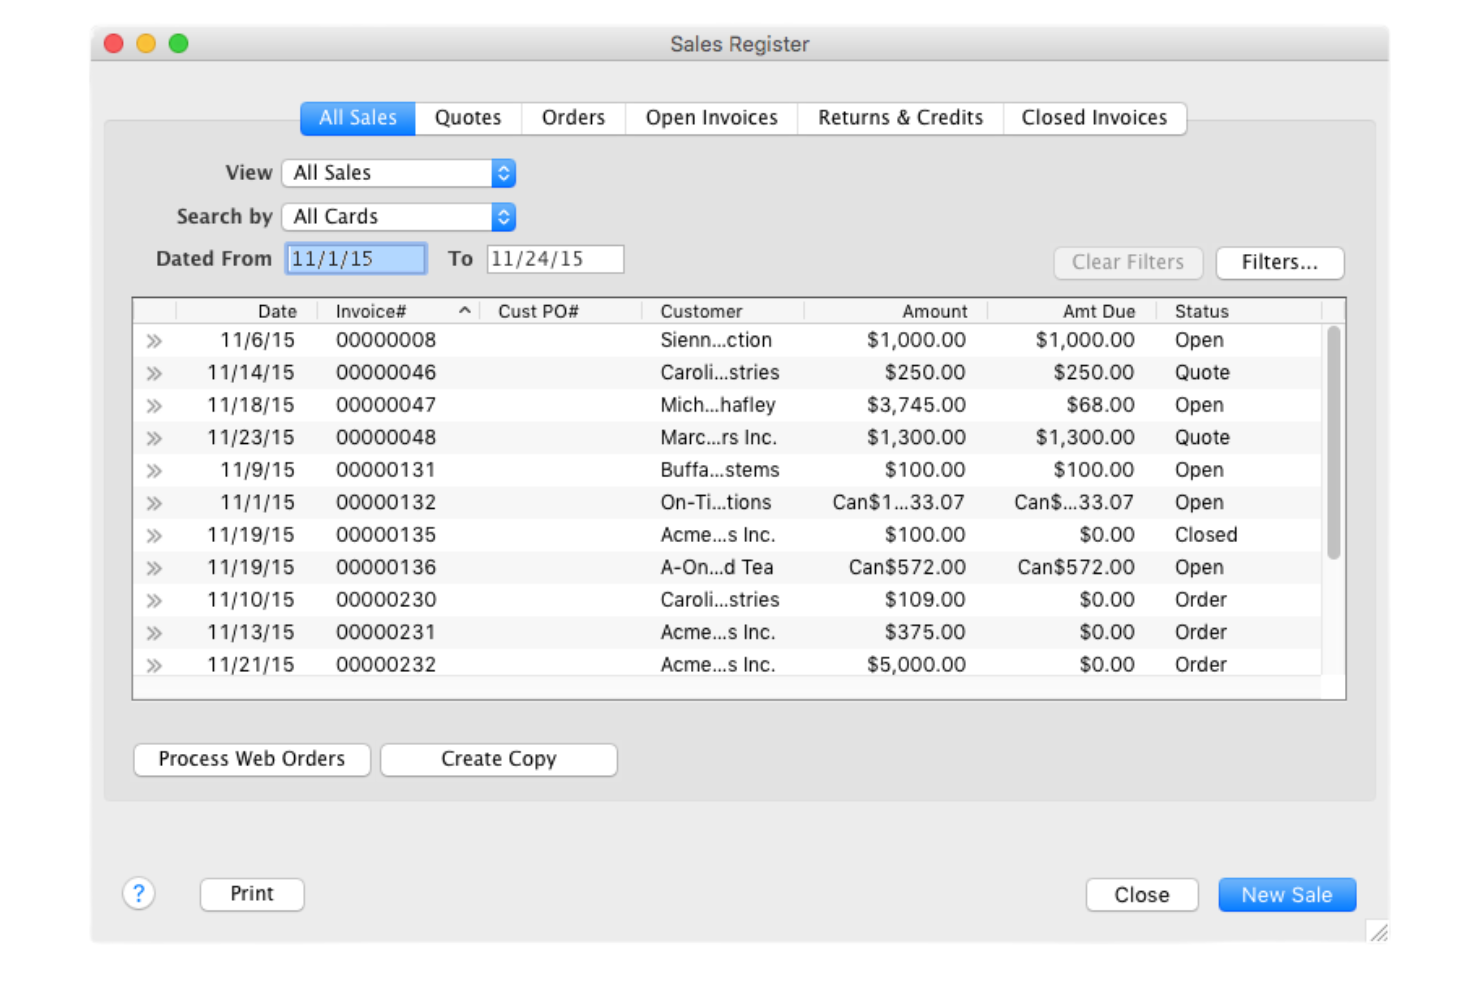Open detail arrow for invoice 00000048
The image size is (1480, 987).
tap(154, 438)
